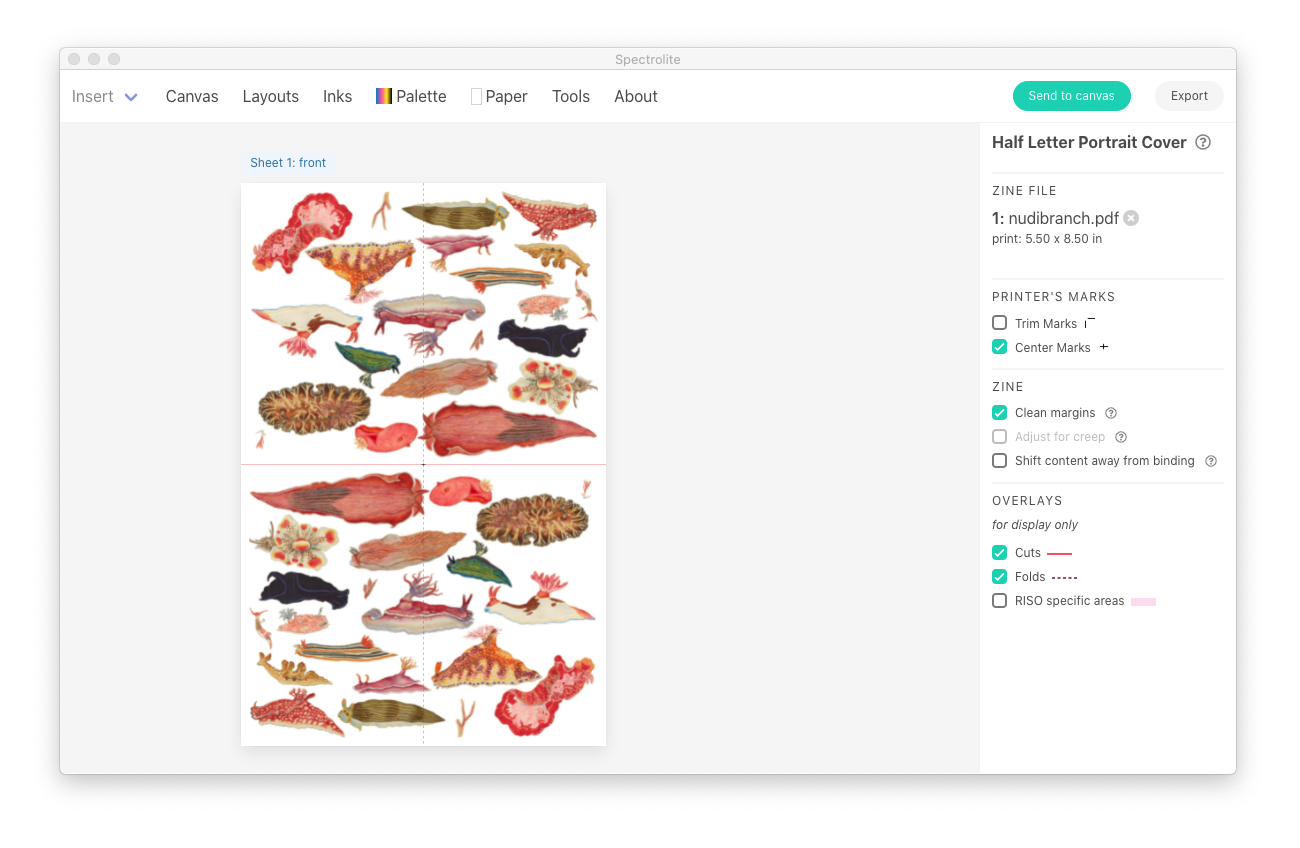The width and height of the screenshot is (1300, 848).
Task: Open the Tools menu
Action: click(570, 96)
